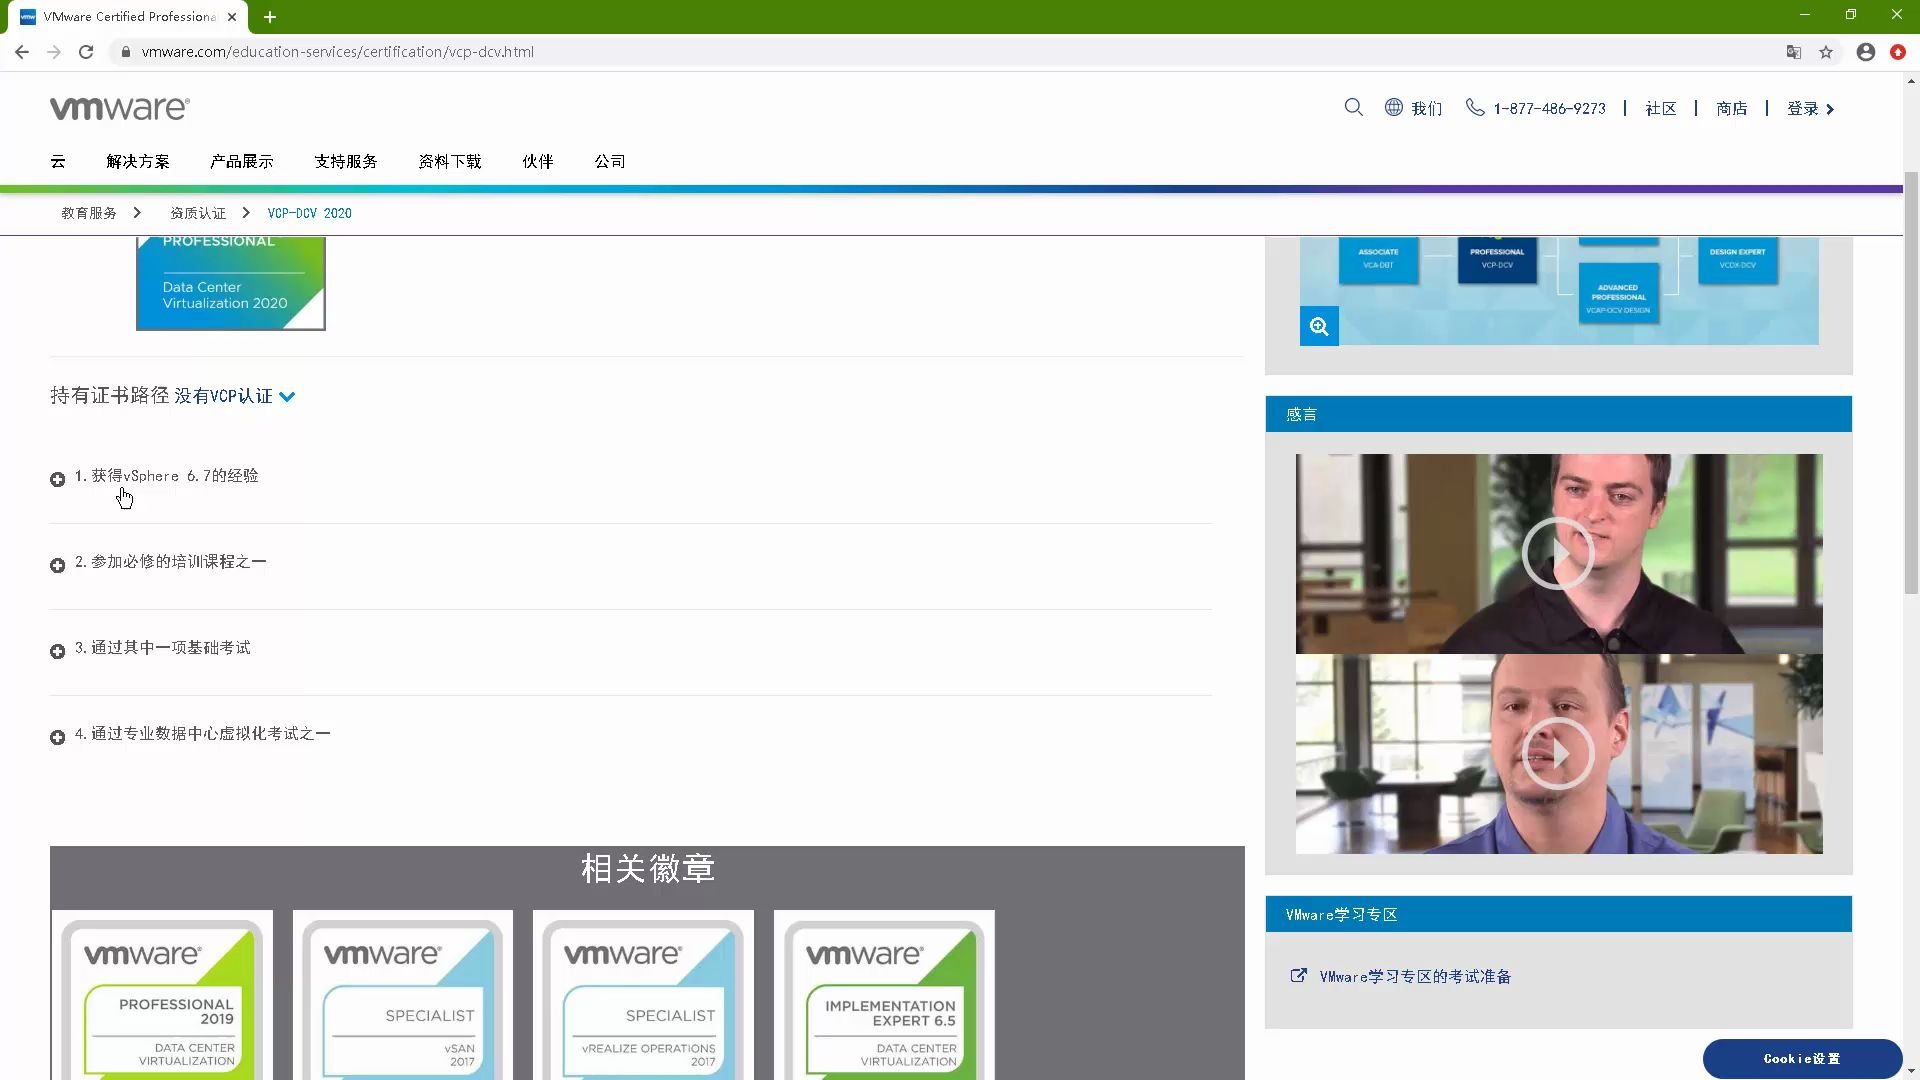Click the 1-877-486-9273 phone number
The image size is (1920, 1080).
point(1549,108)
